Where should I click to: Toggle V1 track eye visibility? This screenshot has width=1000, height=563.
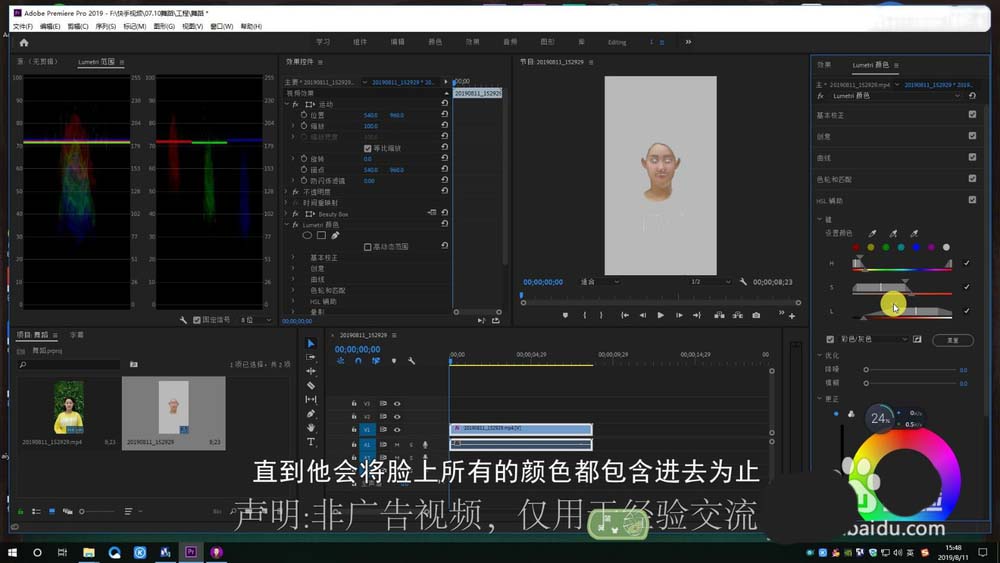tap(397, 430)
